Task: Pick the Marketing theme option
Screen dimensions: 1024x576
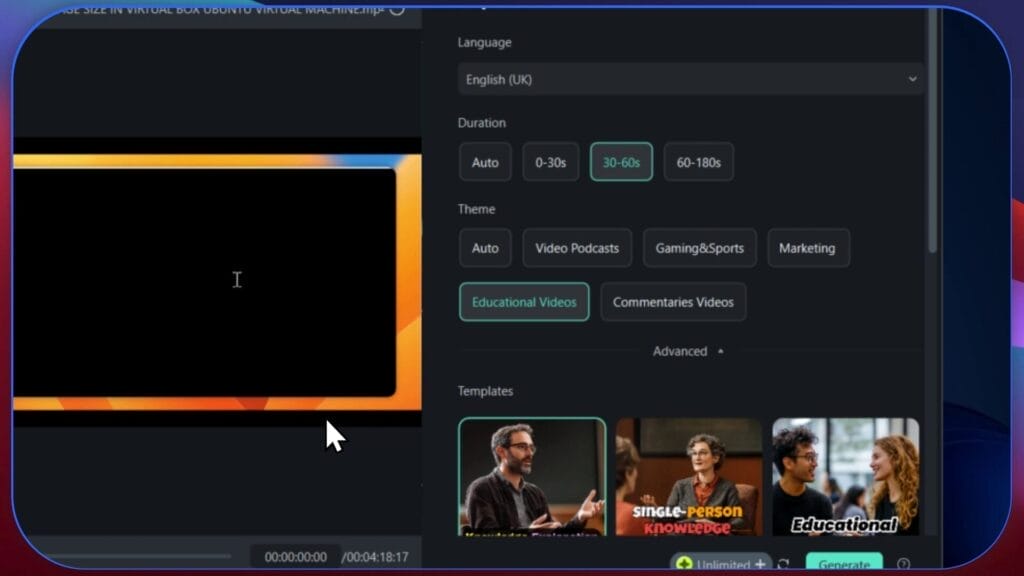Action: [808, 247]
